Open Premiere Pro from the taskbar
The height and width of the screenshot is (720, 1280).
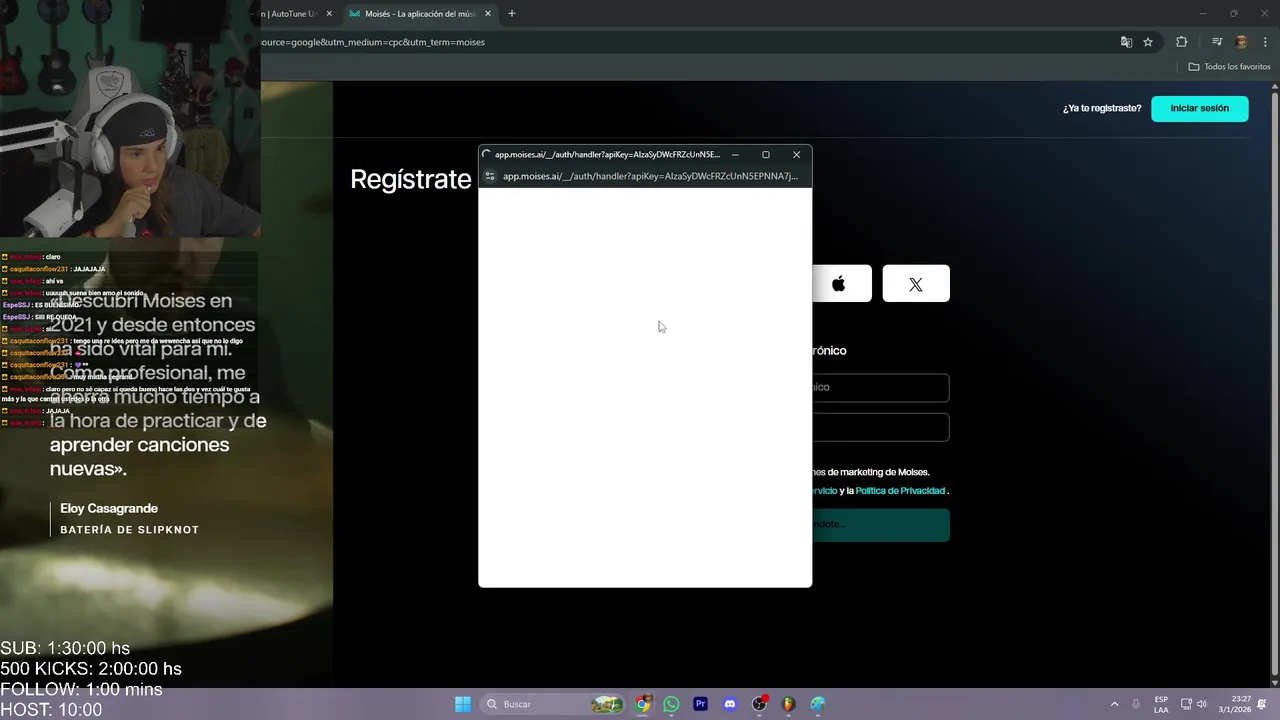pos(700,704)
